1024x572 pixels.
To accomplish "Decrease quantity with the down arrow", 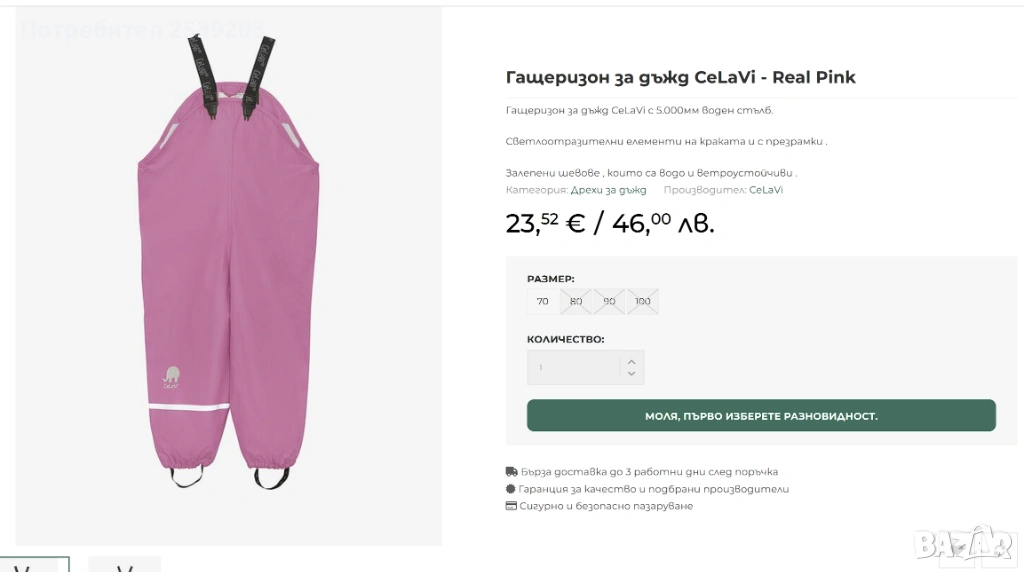I will tap(632, 373).
